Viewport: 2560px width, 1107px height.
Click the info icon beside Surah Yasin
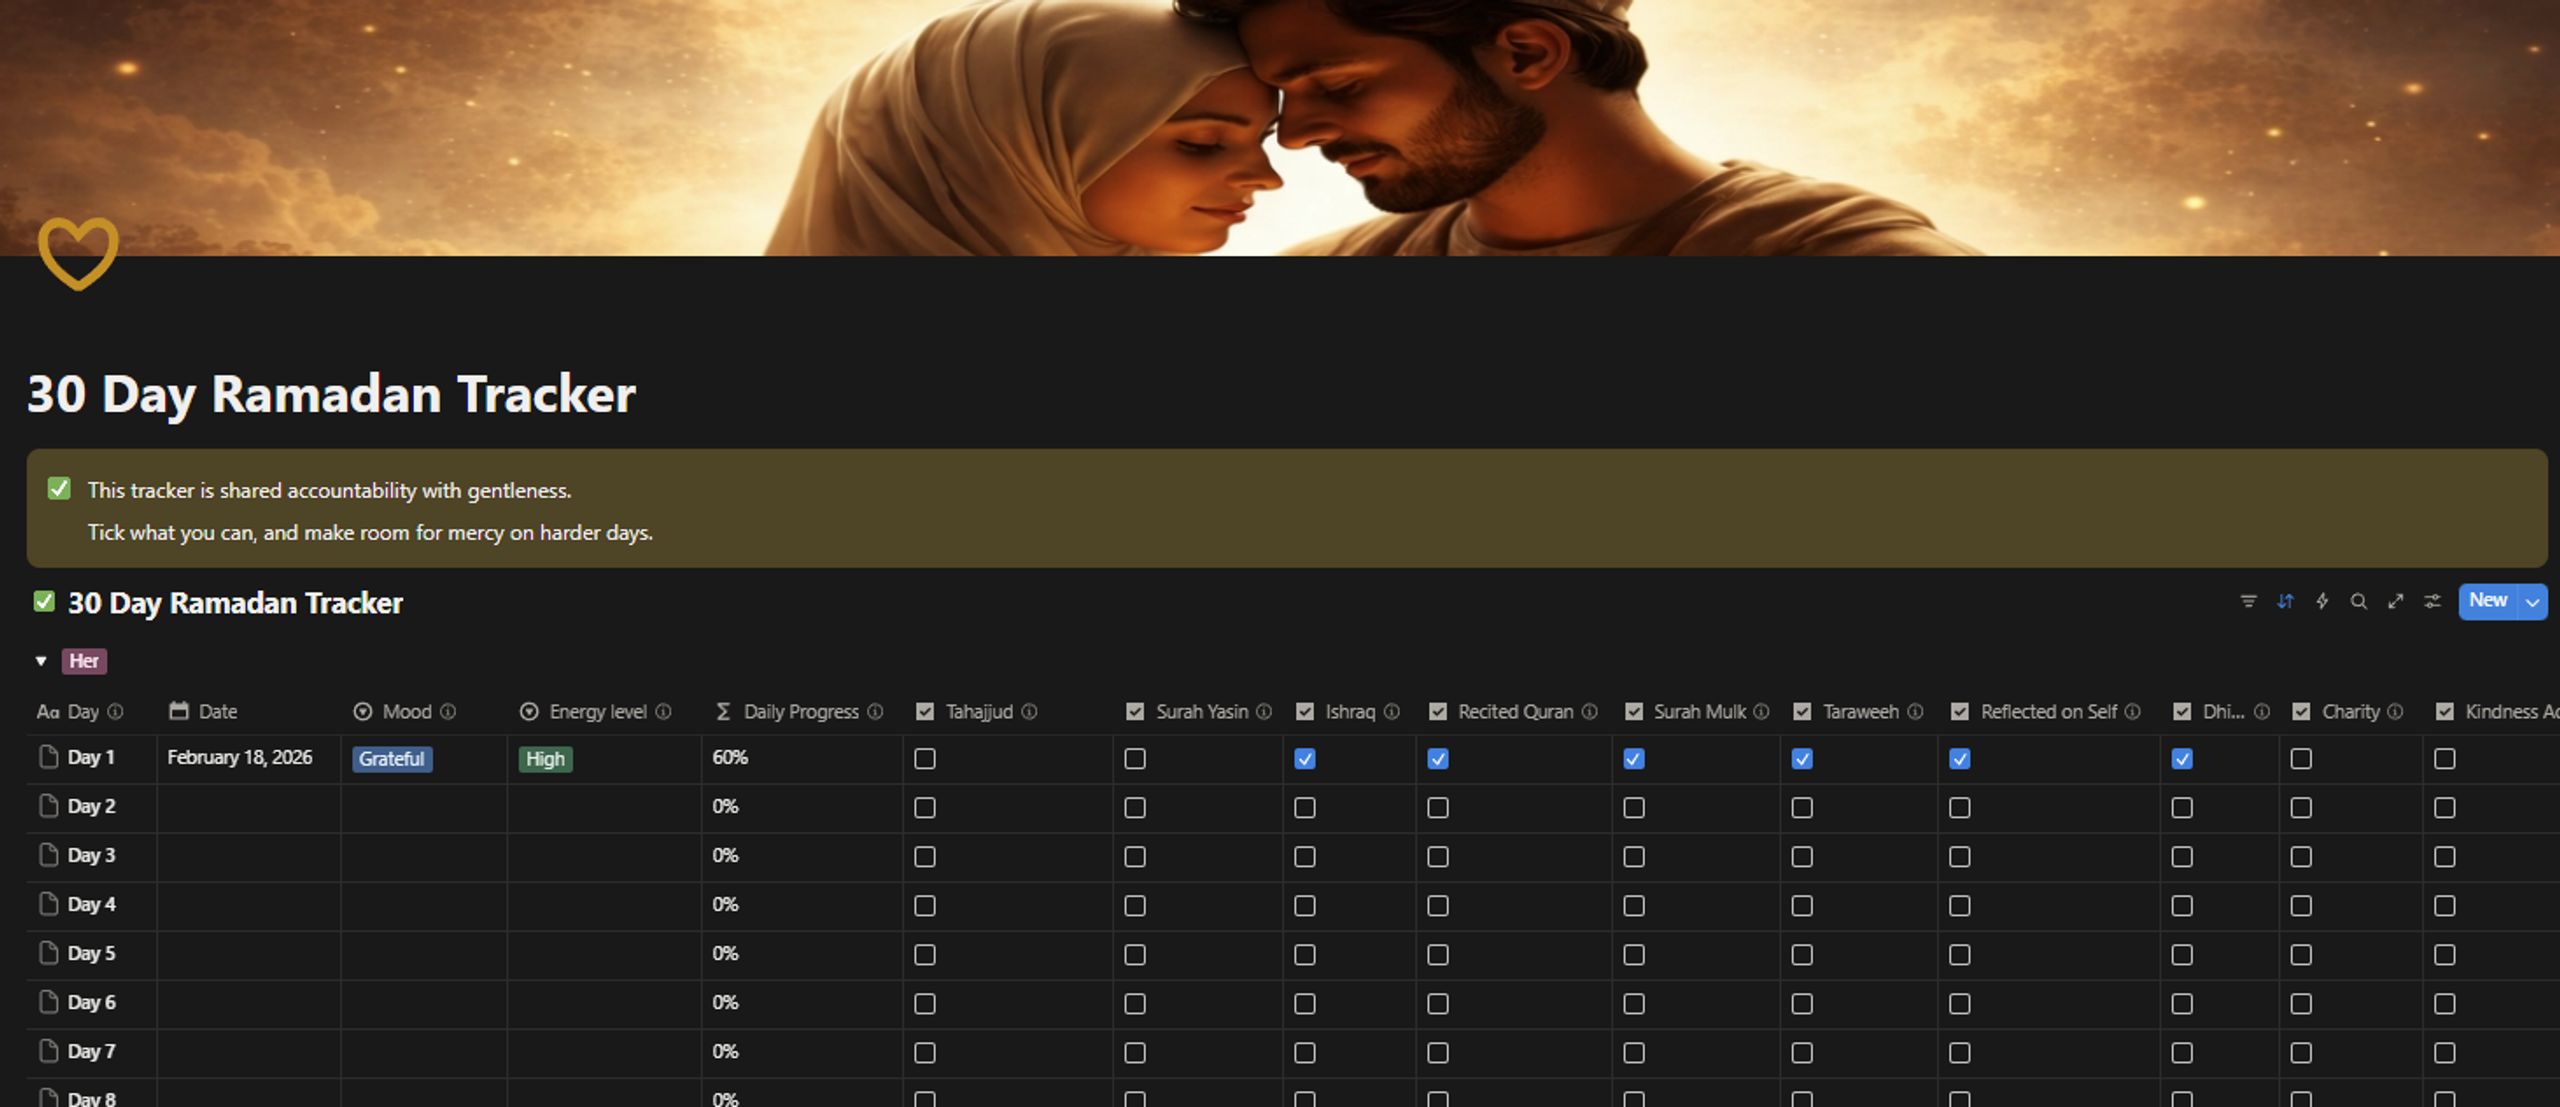tap(1264, 711)
